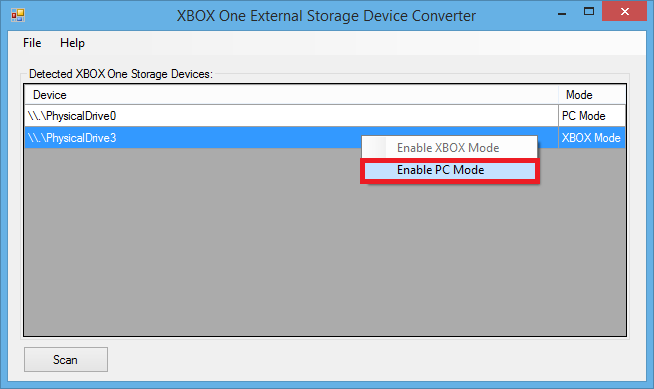The height and width of the screenshot is (389, 654).
Task: Click the Detected XBOX One Storage Devices label
Action: pos(121,74)
